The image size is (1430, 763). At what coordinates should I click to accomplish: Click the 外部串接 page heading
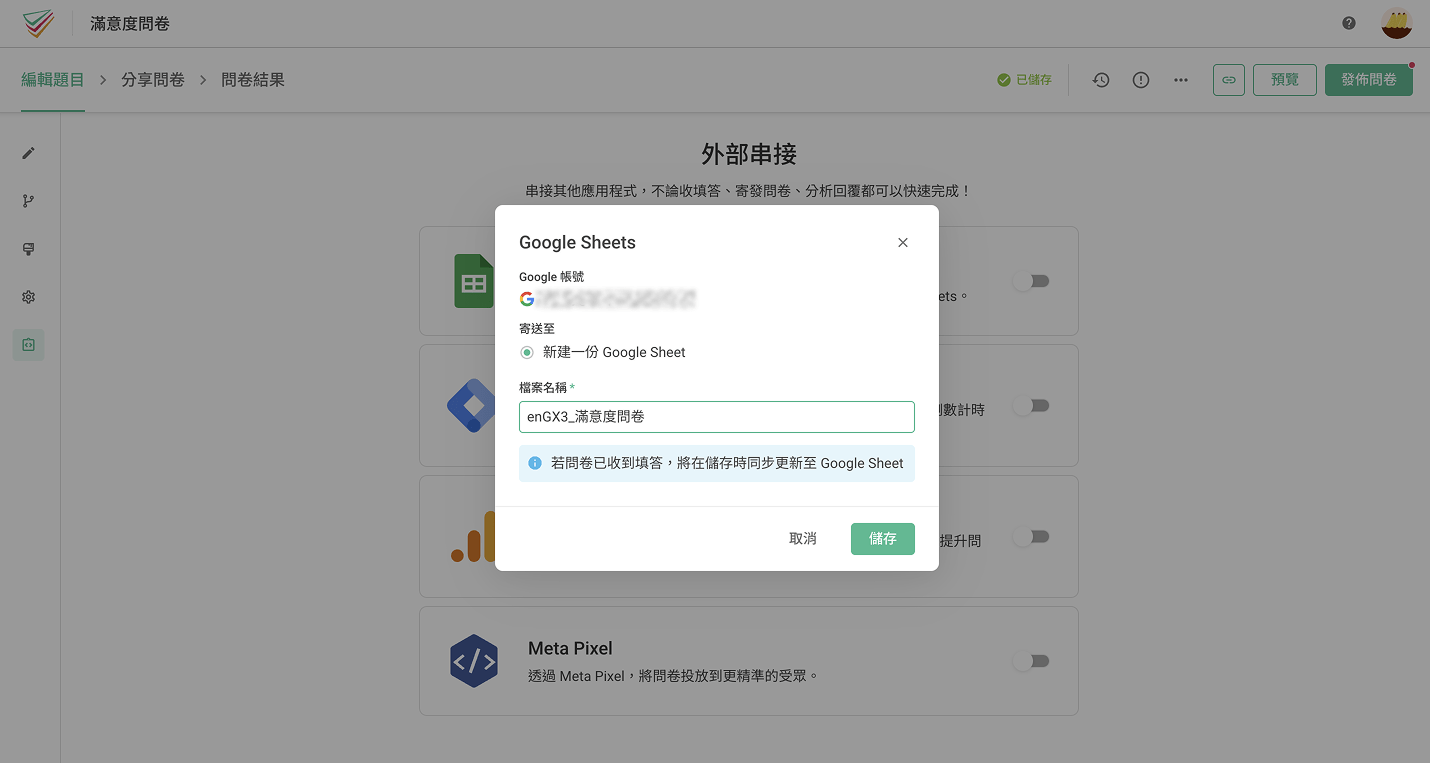coord(749,154)
